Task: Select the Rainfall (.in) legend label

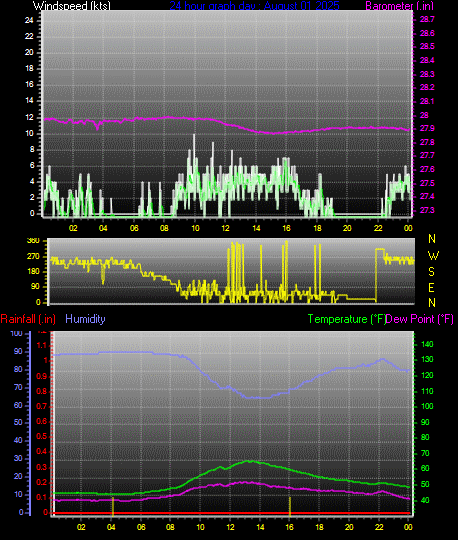Action: pyautogui.click(x=28, y=319)
